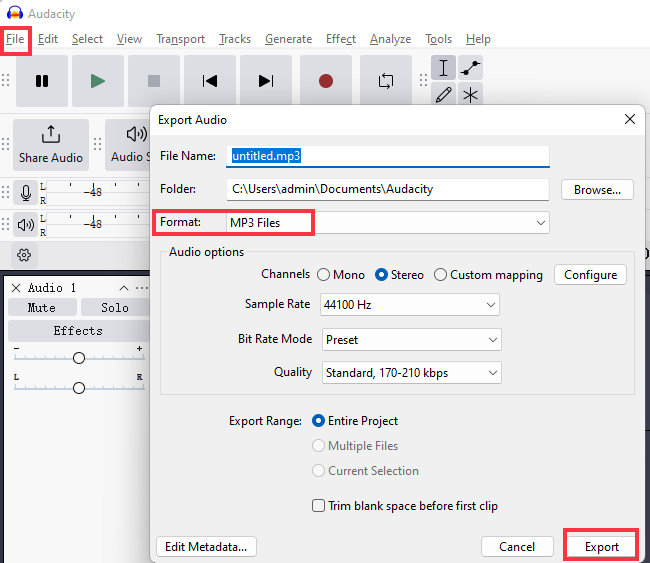This screenshot has width=650, height=563.
Task: Open the Transport menu
Action: pos(180,39)
